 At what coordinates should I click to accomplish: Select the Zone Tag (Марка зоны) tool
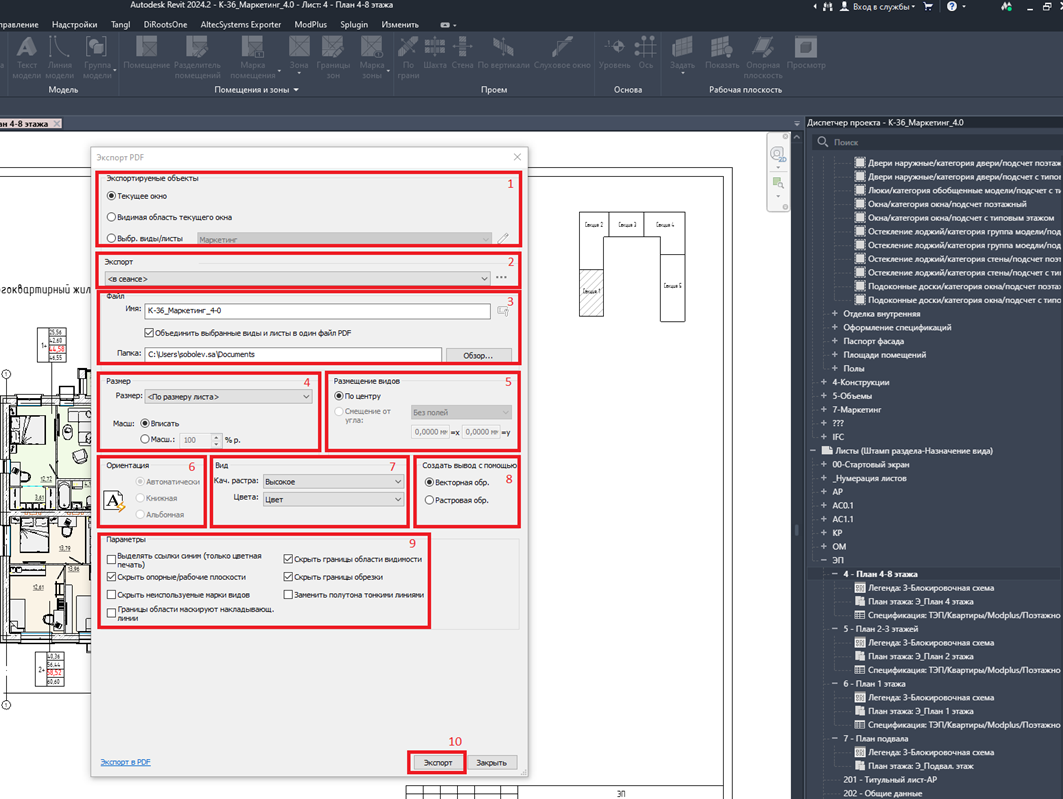tap(372, 56)
